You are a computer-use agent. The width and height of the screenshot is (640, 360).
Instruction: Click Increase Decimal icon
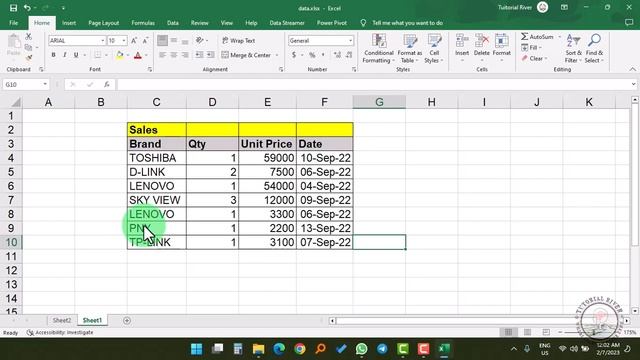[337, 55]
